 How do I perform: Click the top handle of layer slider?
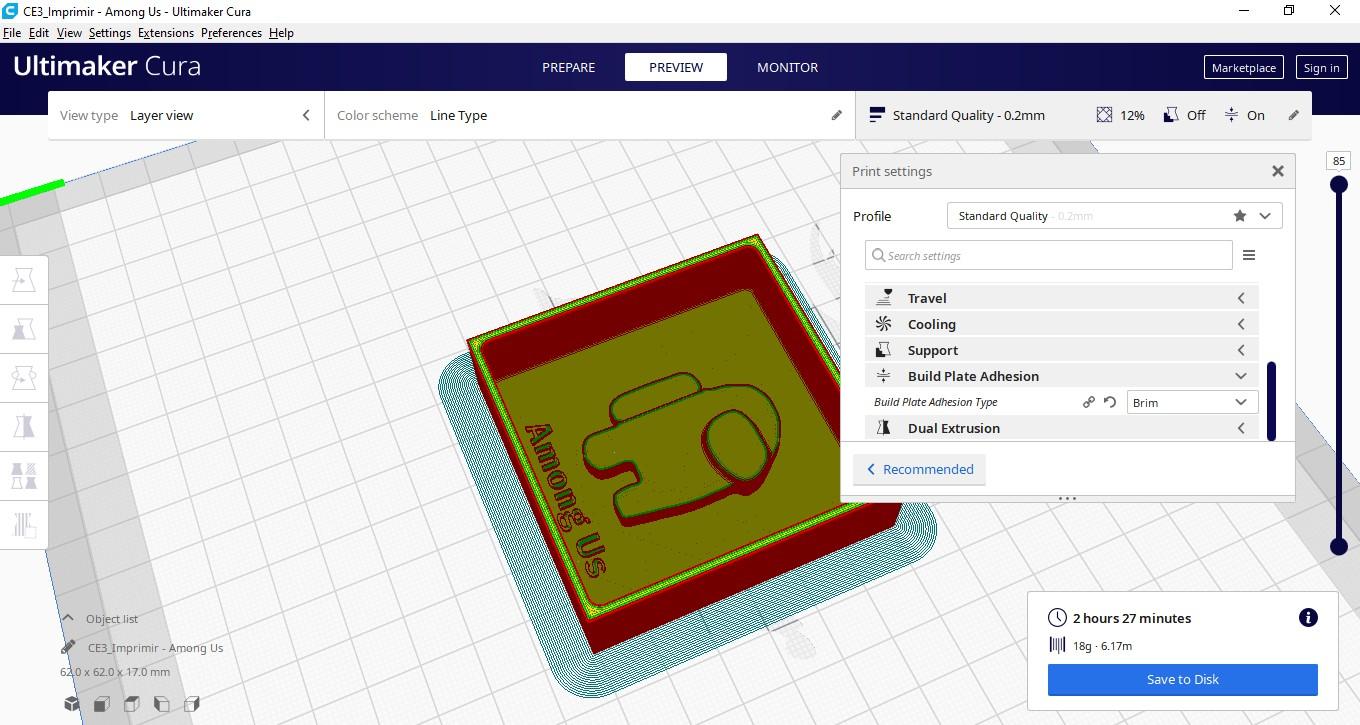click(1338, 184)
